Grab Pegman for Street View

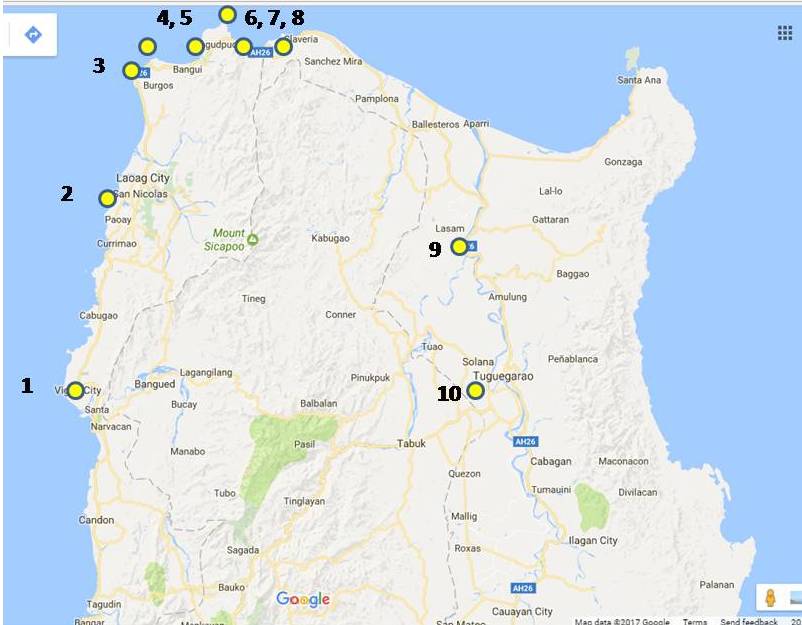(770, 596)
